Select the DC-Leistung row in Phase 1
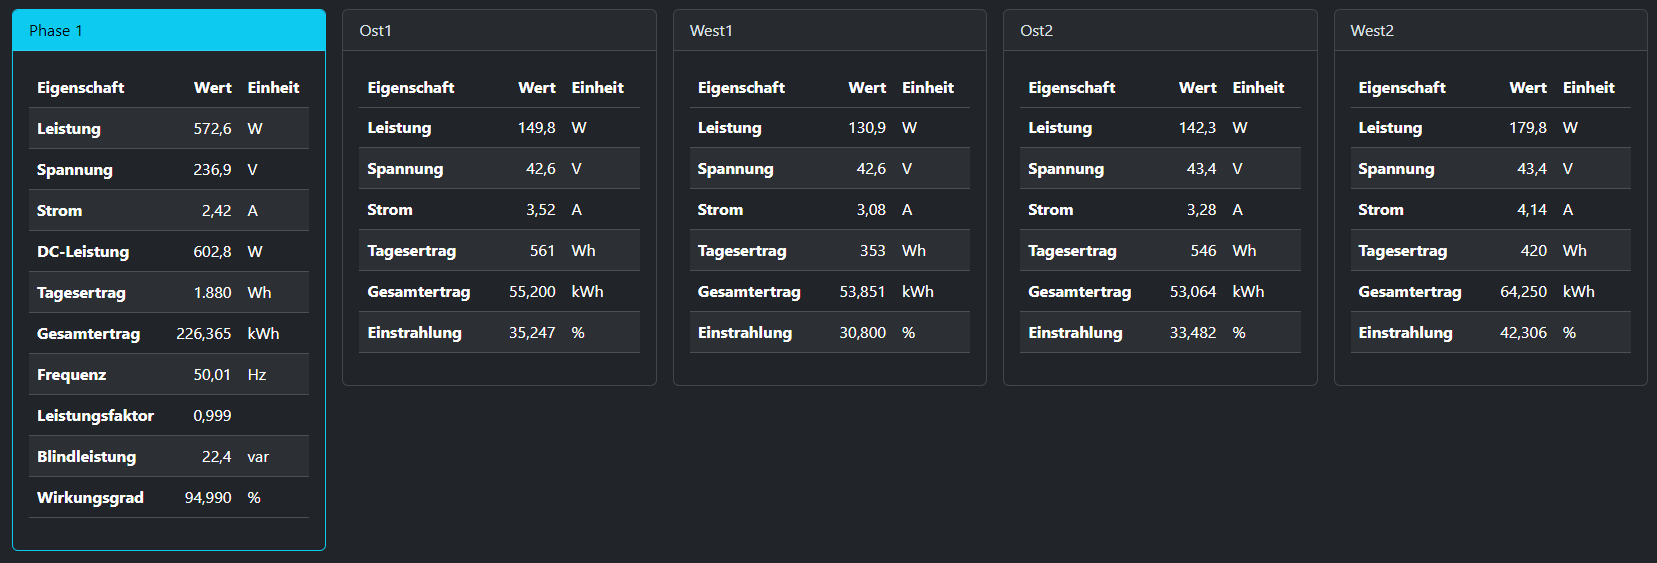Viewport: 1657px width, 563px height. tap(169, 252)
